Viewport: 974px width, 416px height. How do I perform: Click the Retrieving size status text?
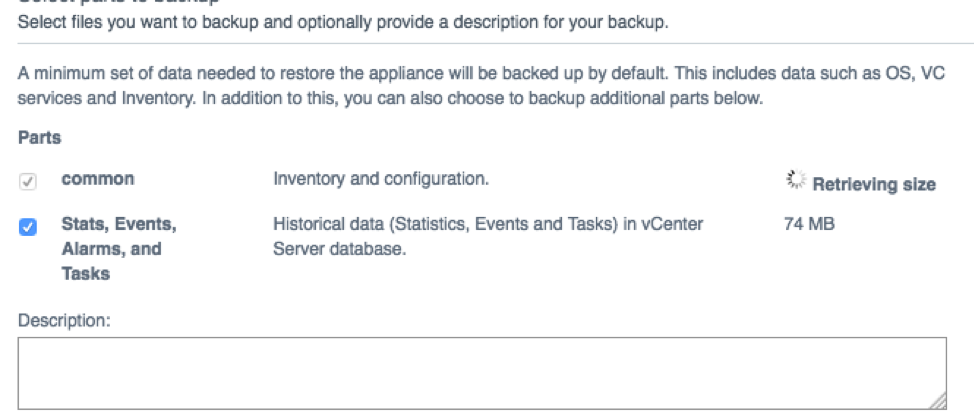coord(874,184)
